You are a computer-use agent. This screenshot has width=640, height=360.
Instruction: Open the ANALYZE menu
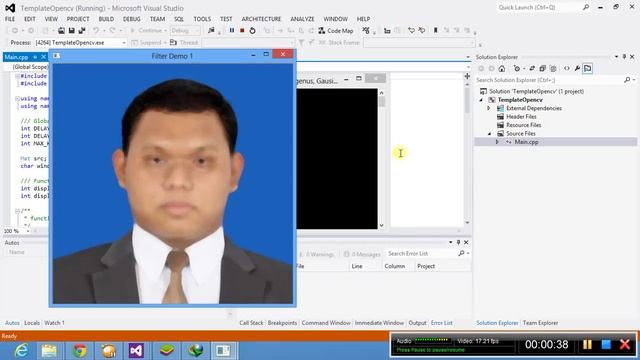302,19
